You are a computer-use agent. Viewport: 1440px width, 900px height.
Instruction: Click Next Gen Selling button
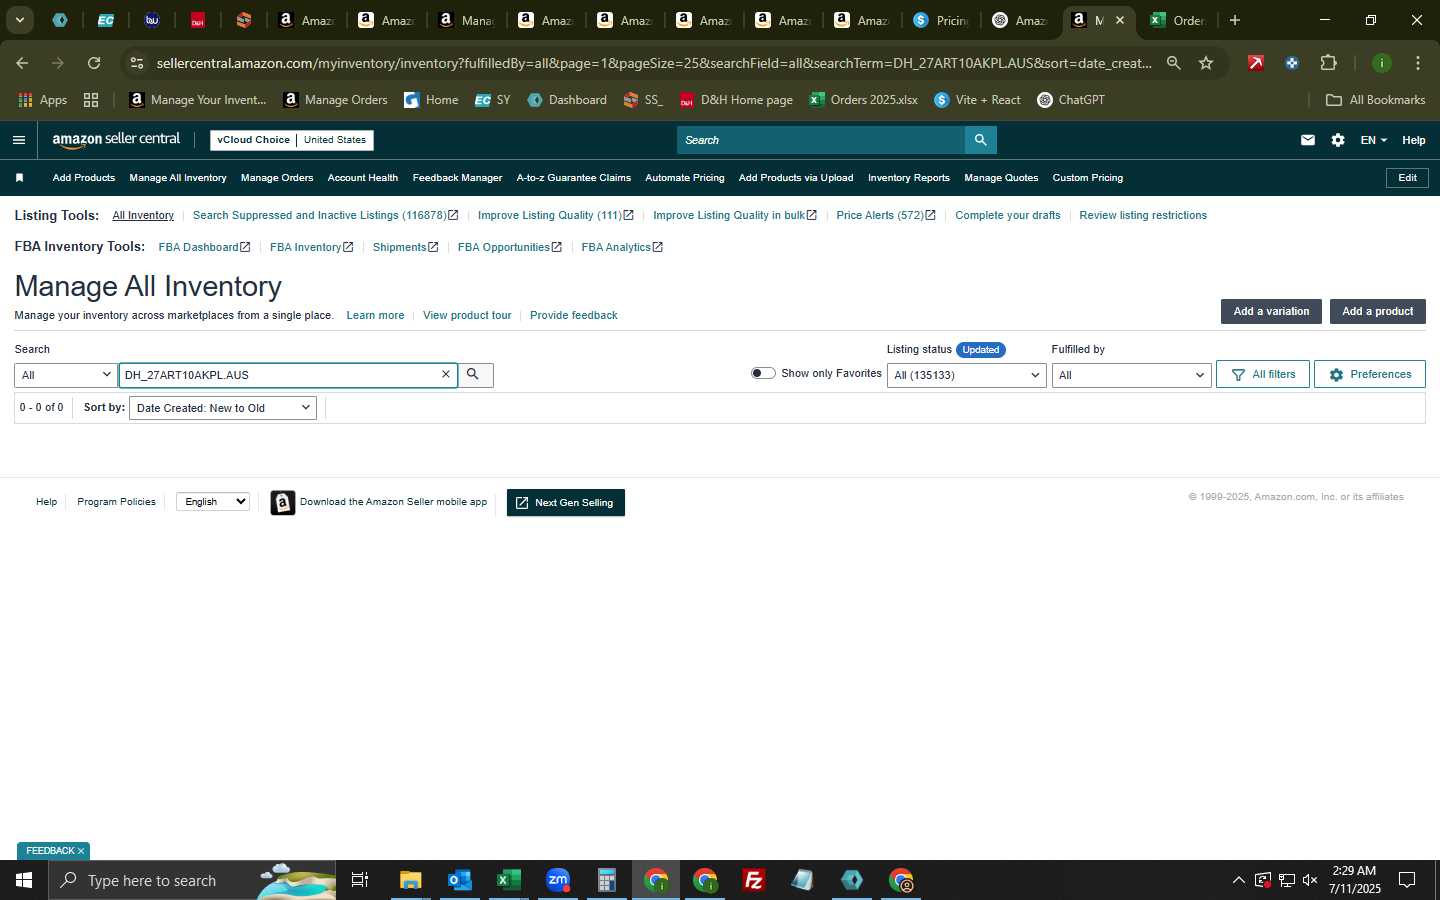click(x=566, y=503)
